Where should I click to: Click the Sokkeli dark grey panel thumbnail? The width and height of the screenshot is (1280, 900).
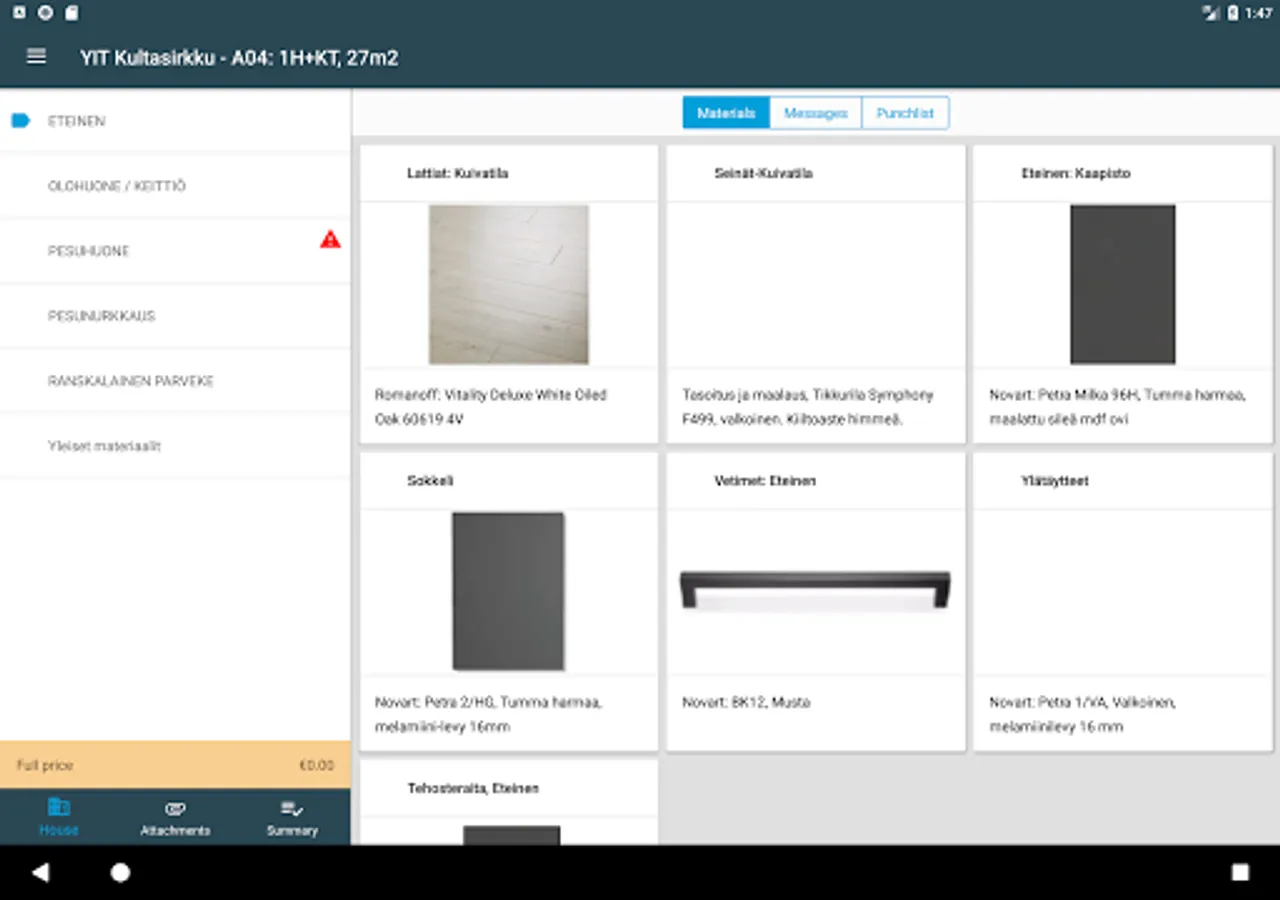click(x=508, y=592)
